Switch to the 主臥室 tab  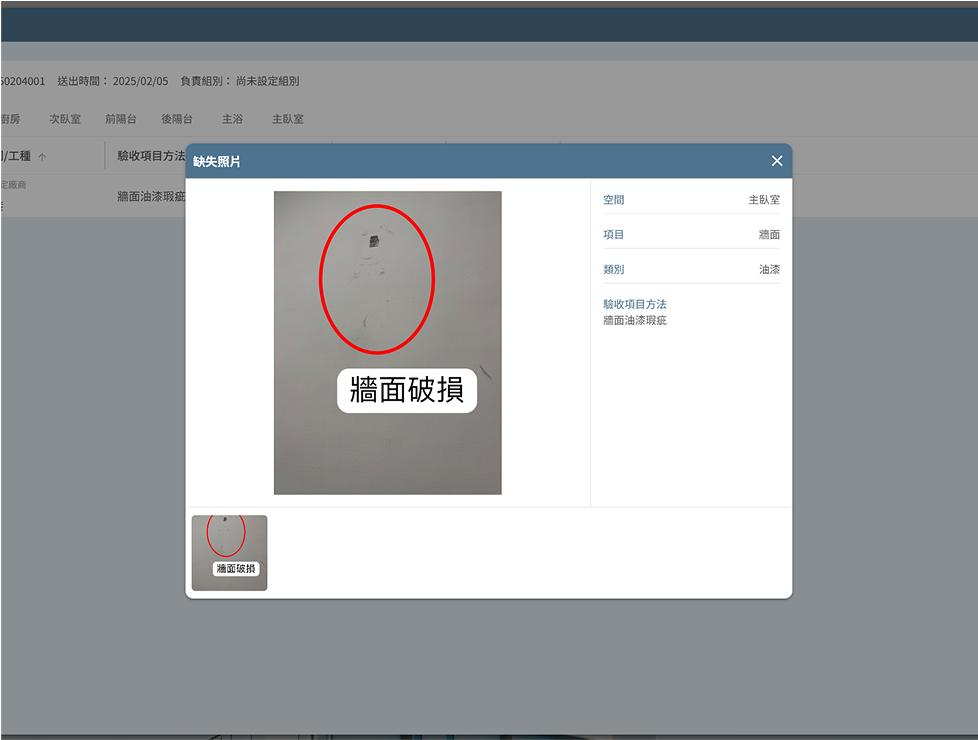click(x=288, y=119)
